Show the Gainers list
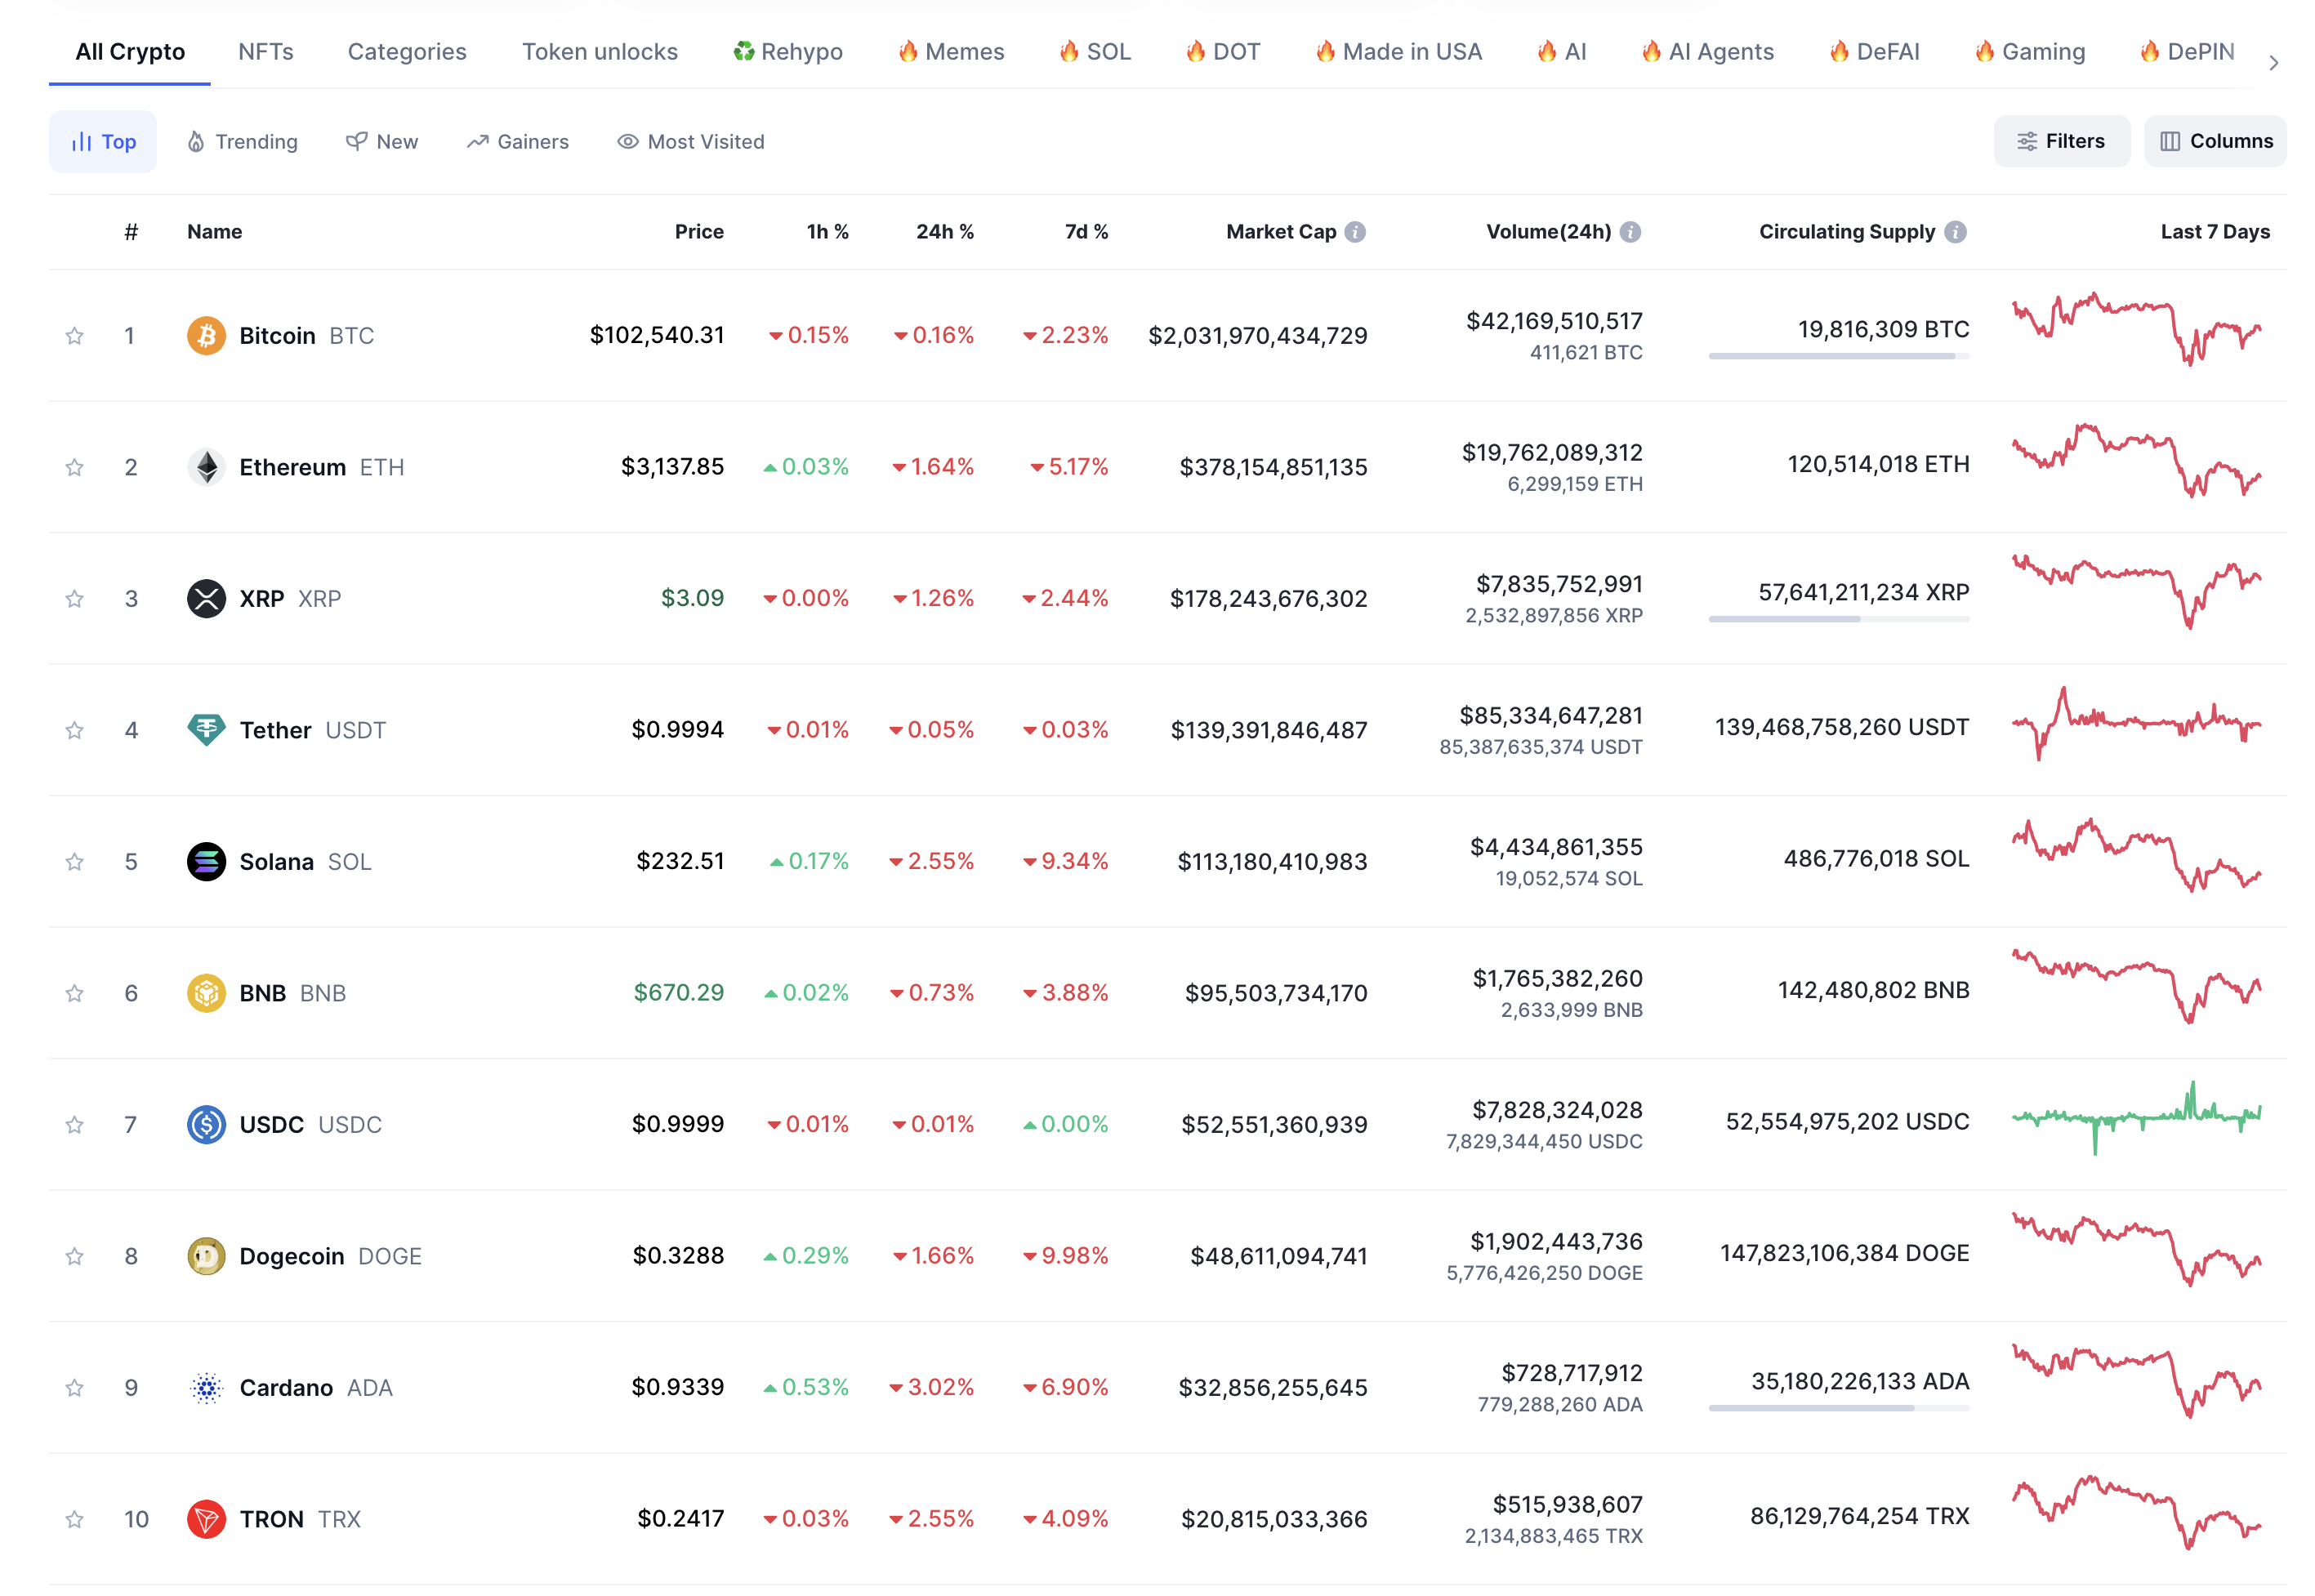Screen dimensions: 2315x1596 click(517, 142)
